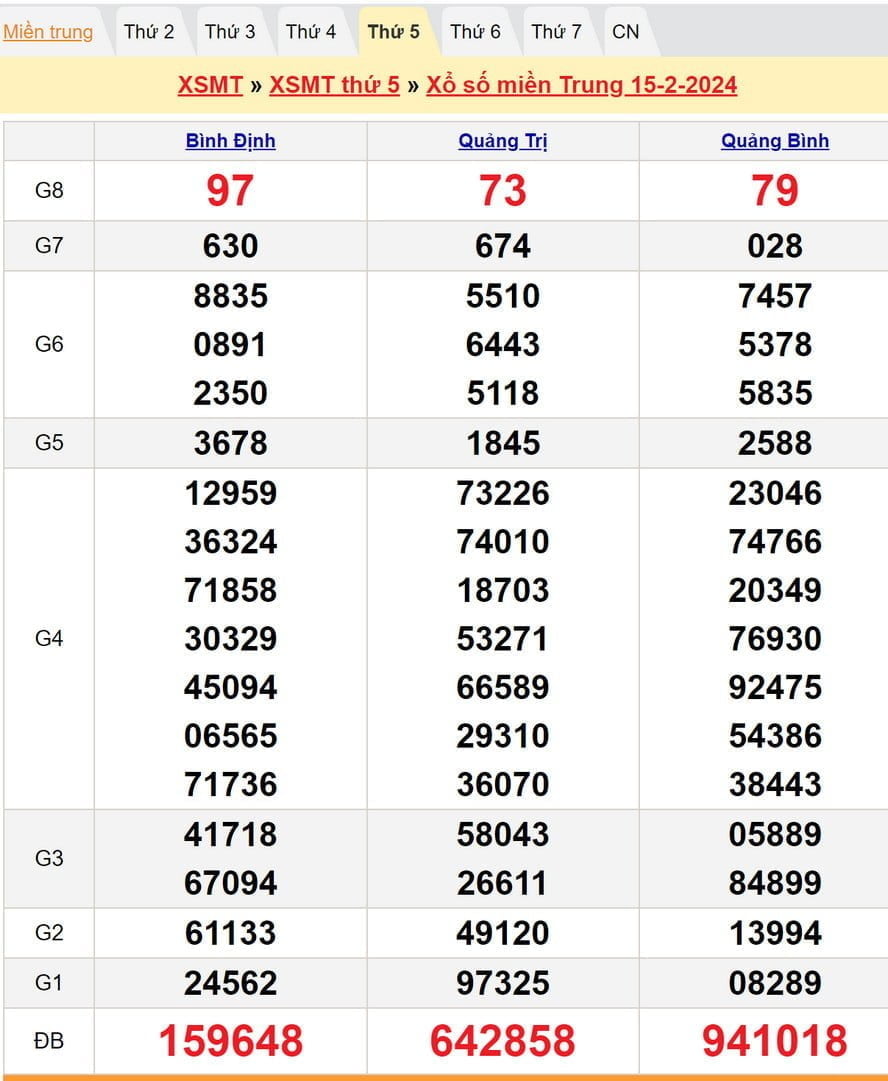Open the Thứ 6 tab

pyautogui.click(x=475, y=32)
